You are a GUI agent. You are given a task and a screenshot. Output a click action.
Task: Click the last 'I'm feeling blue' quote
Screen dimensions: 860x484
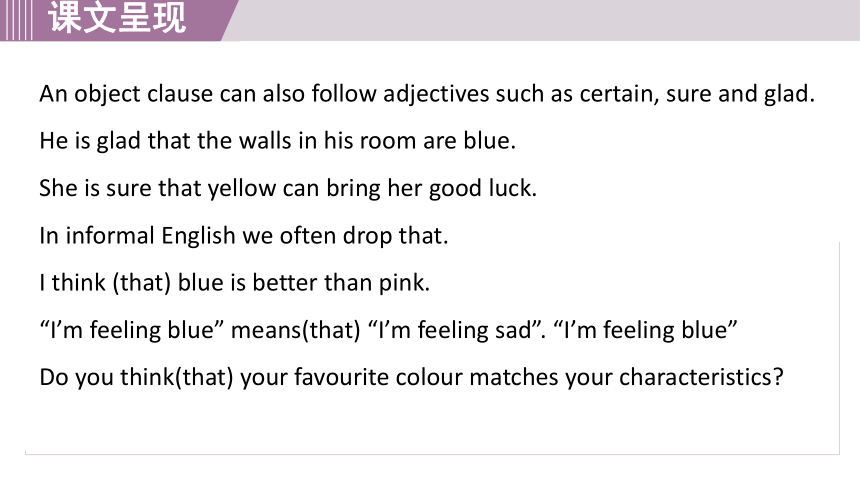646,330
